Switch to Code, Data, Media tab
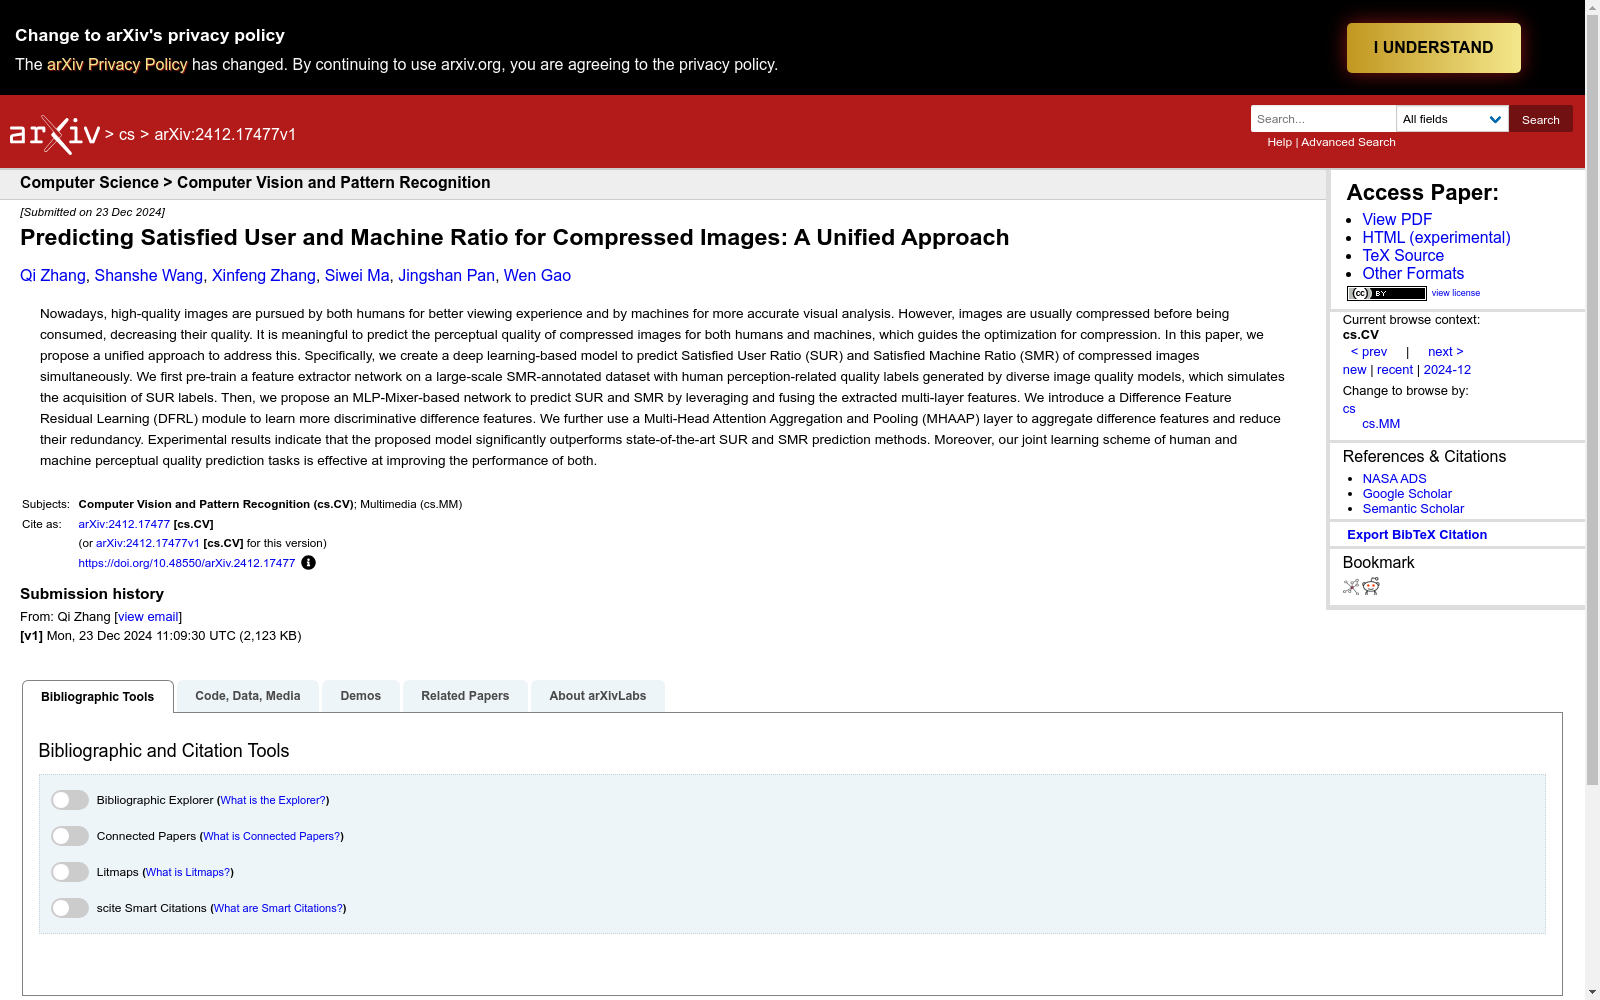 point(248,696)
